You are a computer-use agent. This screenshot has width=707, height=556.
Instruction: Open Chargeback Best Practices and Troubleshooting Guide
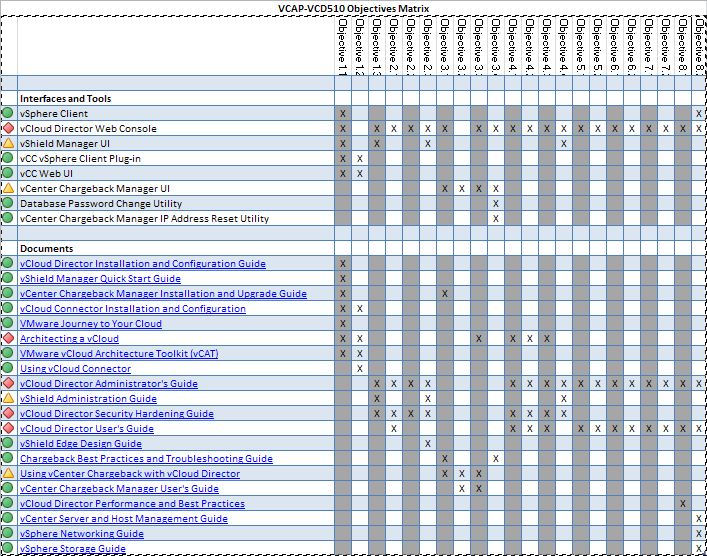pos(146,459)
